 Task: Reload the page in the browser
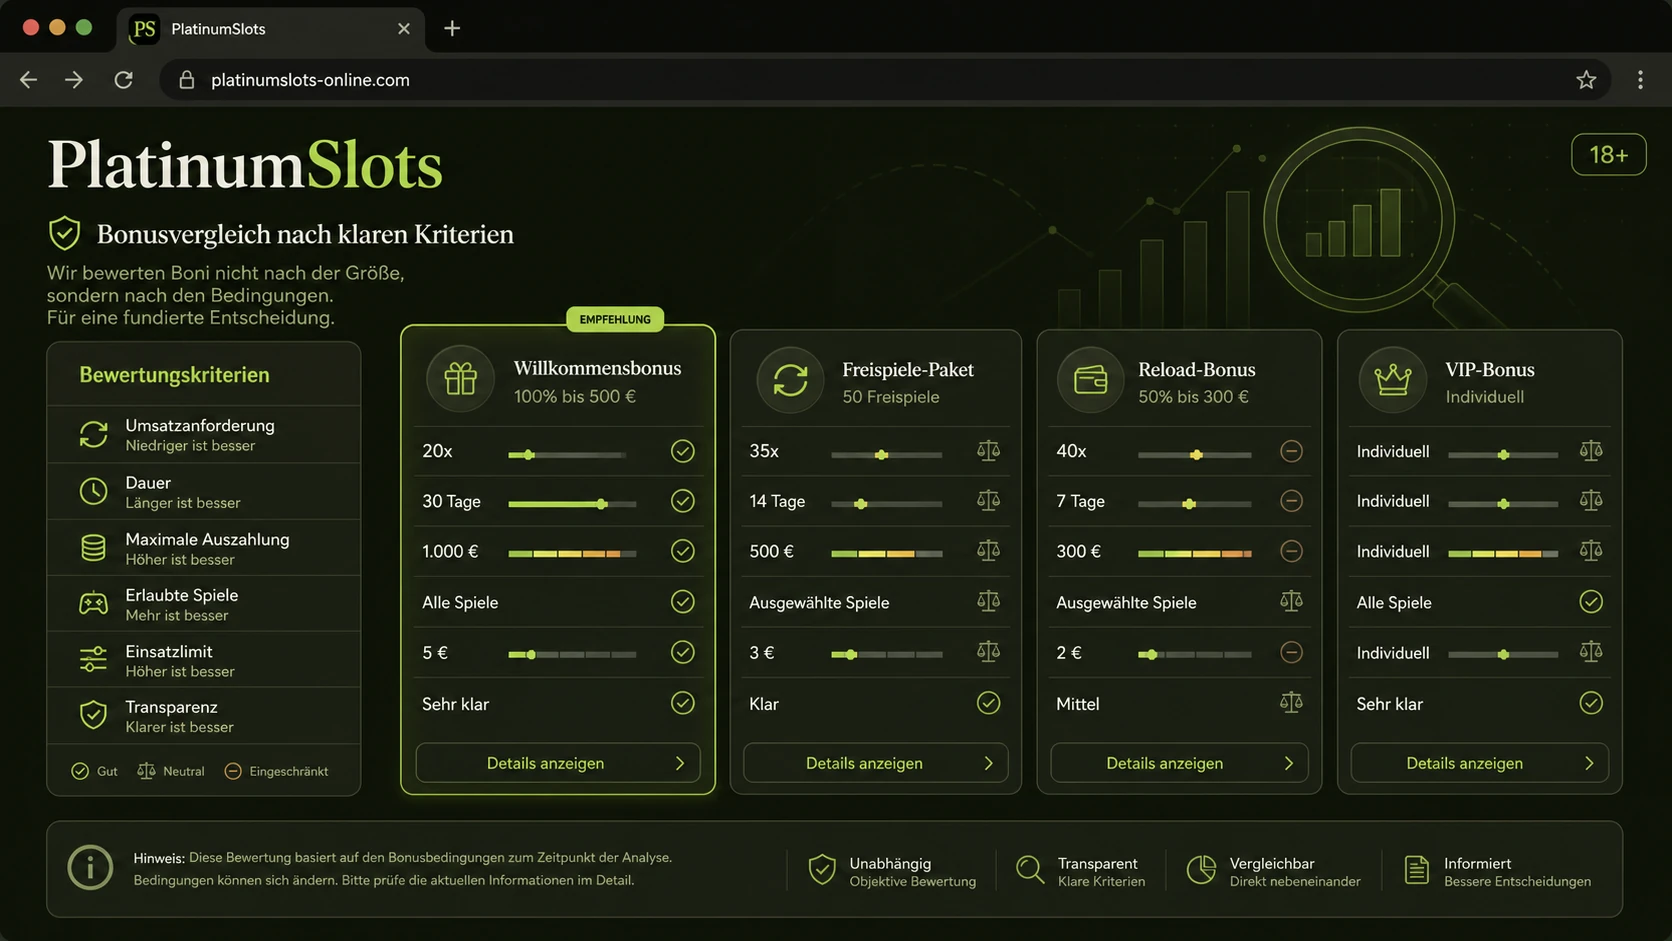click(124, 80)
